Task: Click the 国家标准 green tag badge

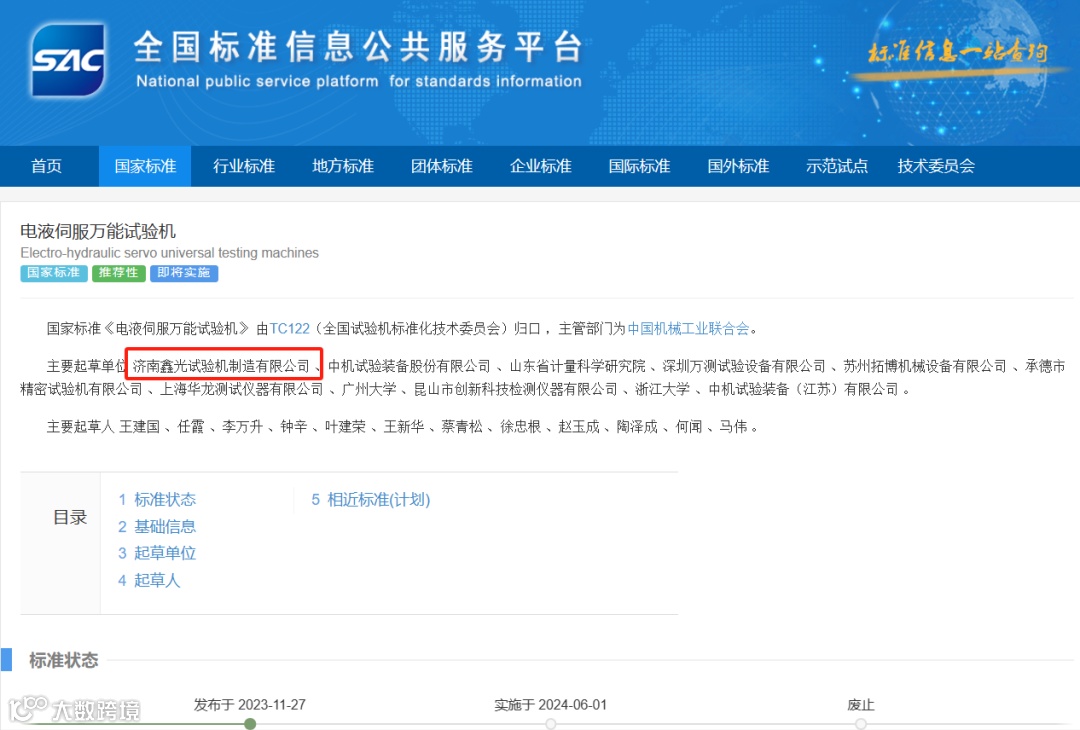Action: pos(54,273)
